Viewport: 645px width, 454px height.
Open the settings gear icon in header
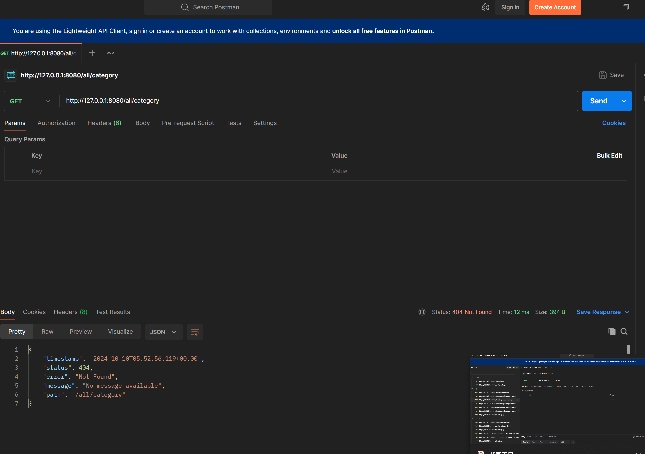[x=485, y=7]
